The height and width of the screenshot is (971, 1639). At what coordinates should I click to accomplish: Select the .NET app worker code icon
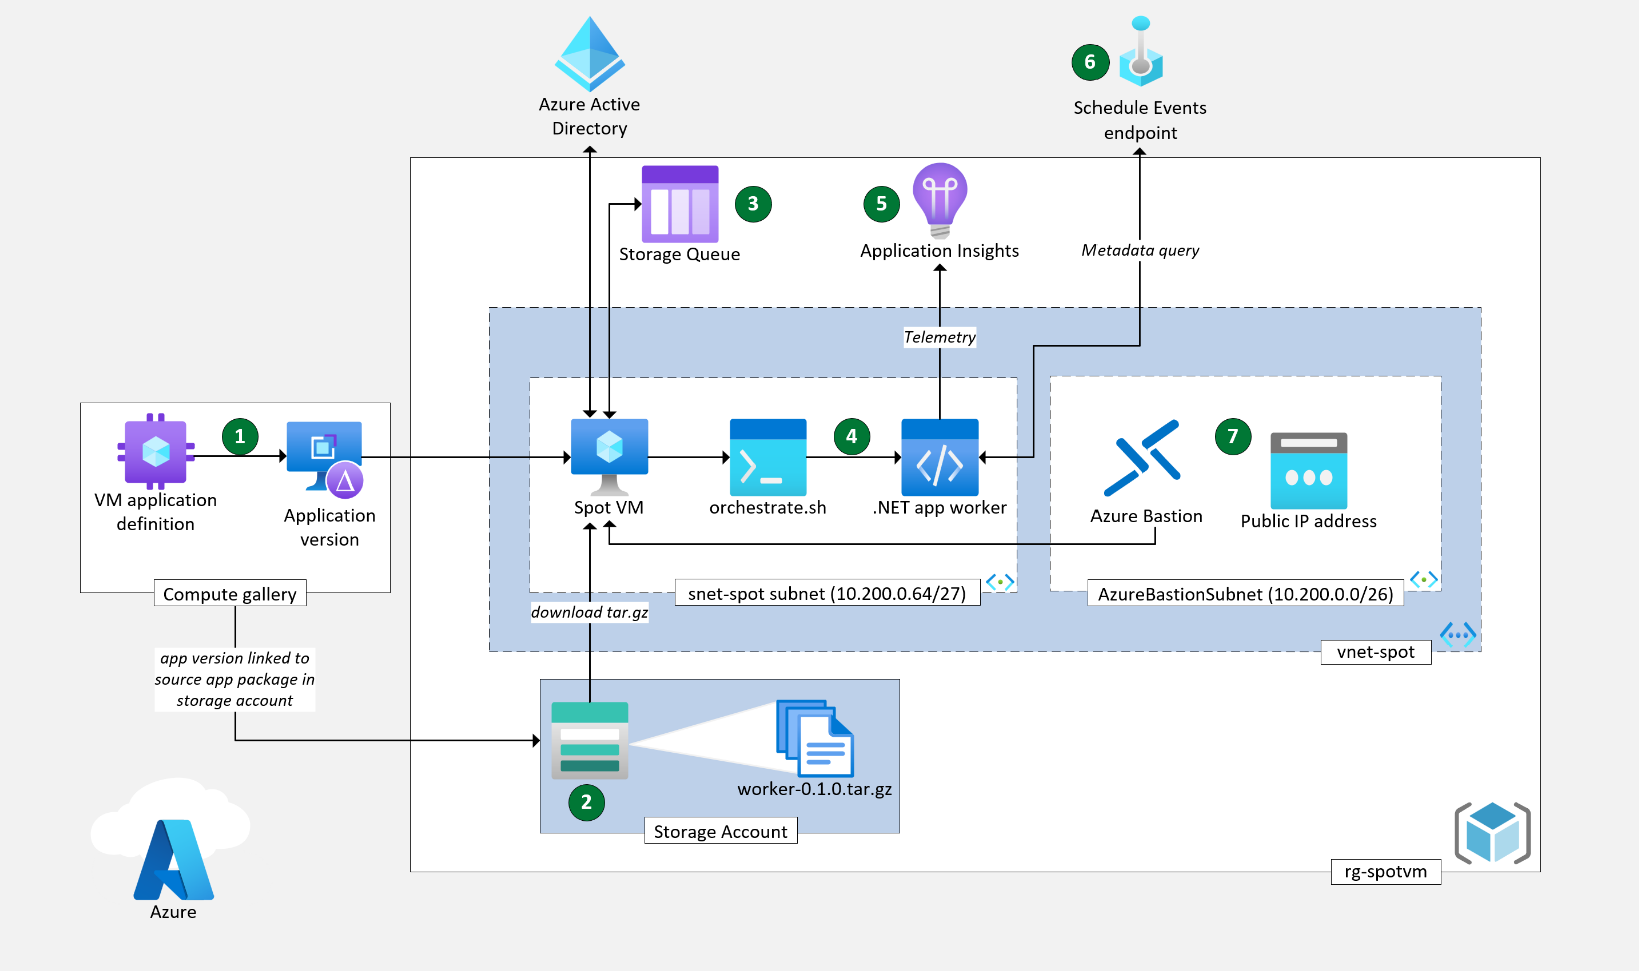[x=940, y=457]
